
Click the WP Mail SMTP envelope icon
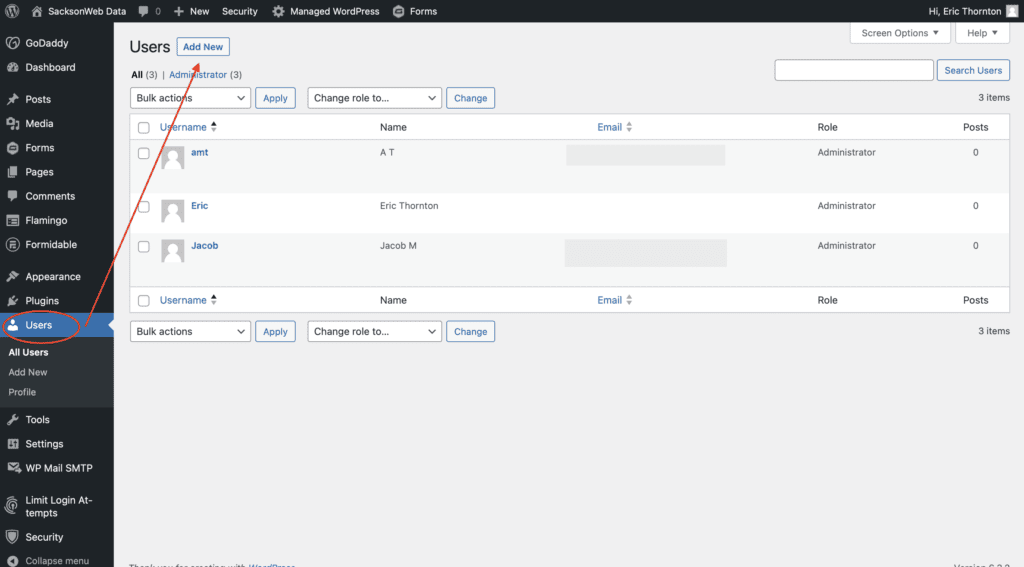[13, 468]
